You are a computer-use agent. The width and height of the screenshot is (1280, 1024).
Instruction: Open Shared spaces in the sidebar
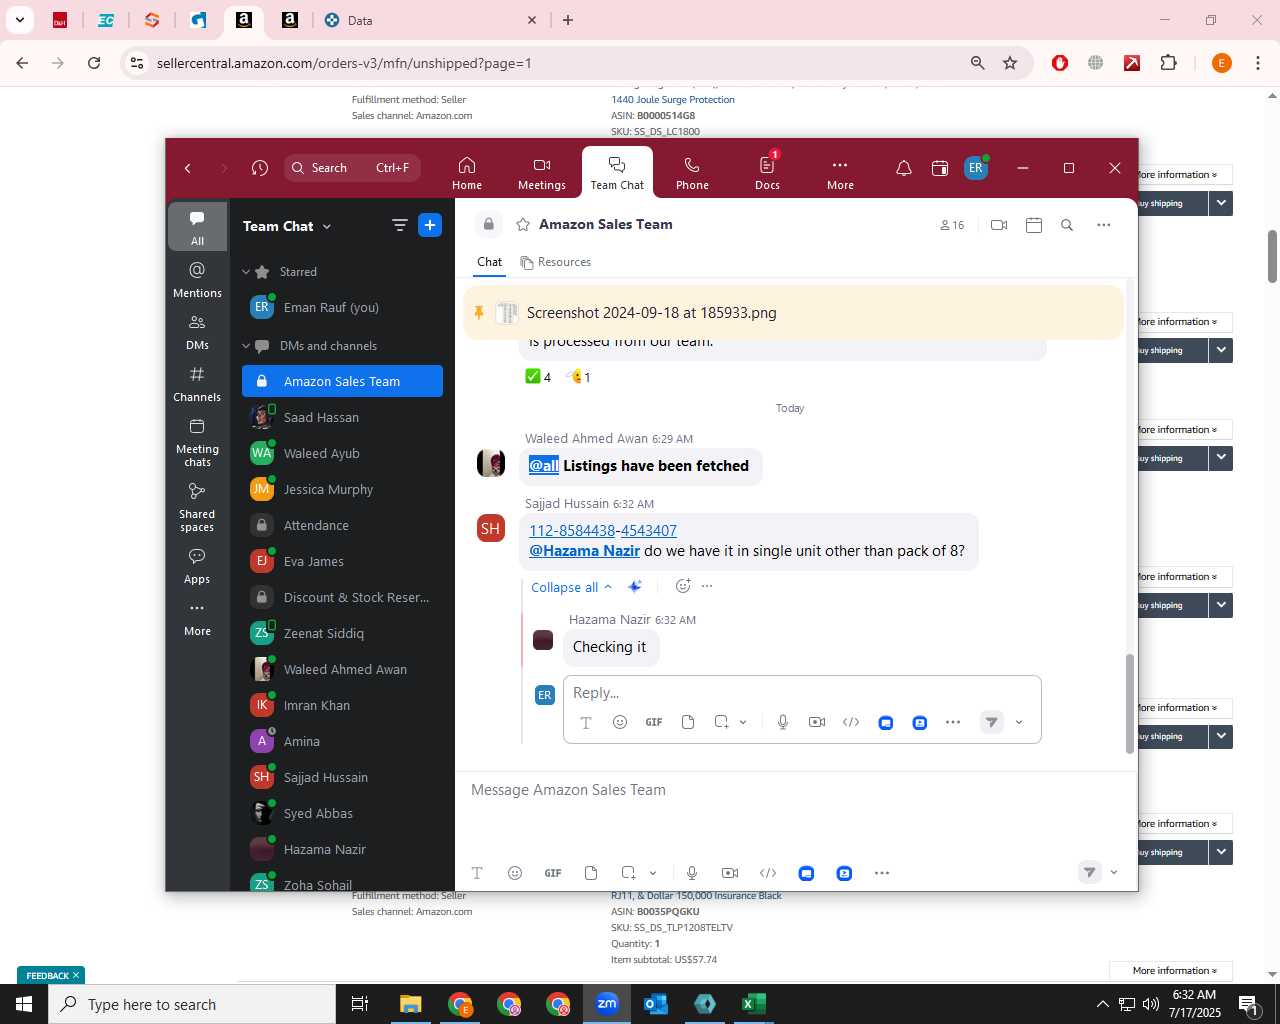pyautogui.click(x=197, y=507)
